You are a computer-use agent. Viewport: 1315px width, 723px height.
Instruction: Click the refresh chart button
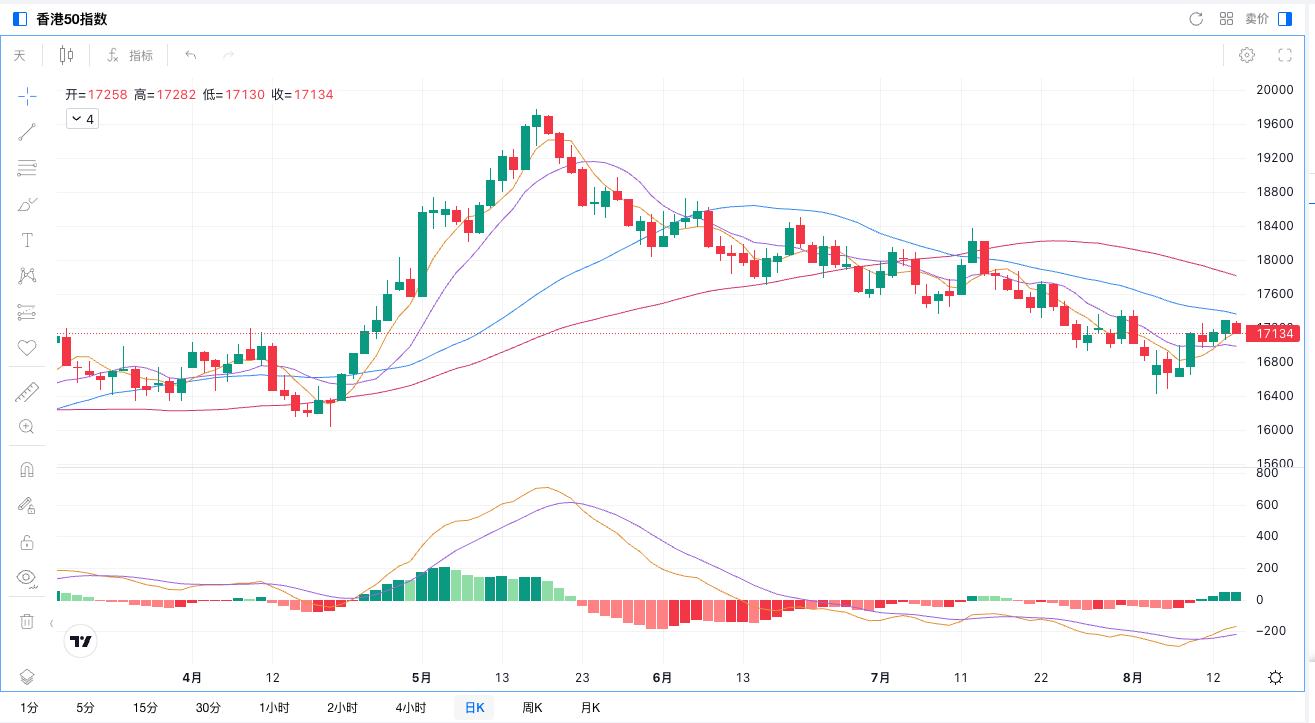(1196, 19)
